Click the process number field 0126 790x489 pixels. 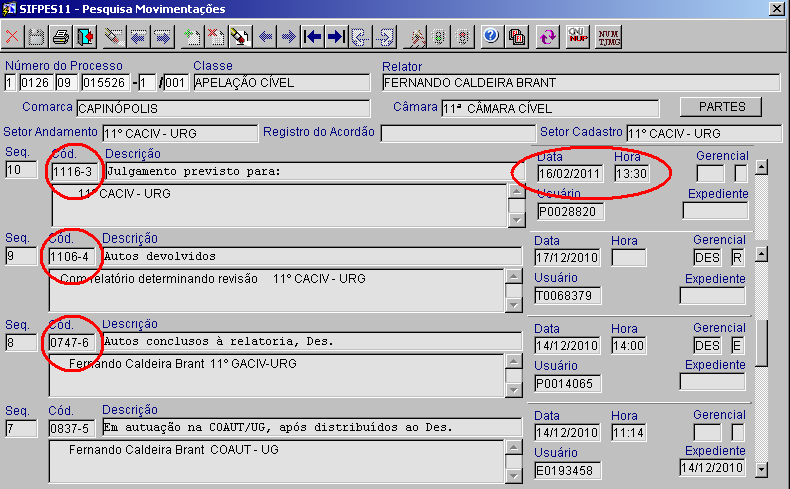click(x=35, y=83)
